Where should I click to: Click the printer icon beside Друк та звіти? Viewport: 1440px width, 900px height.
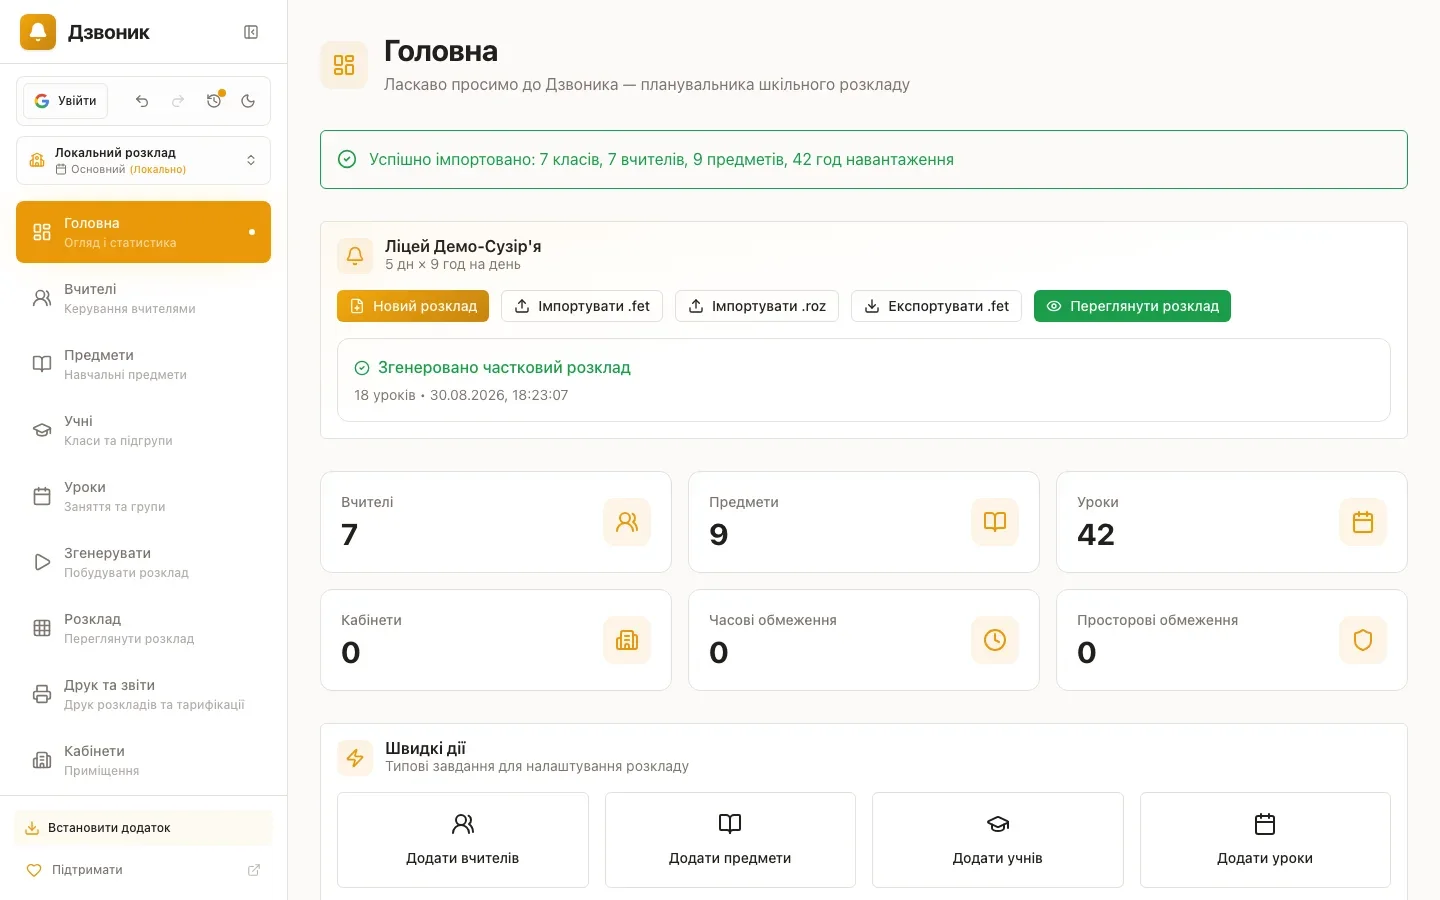tap(42, 694)
